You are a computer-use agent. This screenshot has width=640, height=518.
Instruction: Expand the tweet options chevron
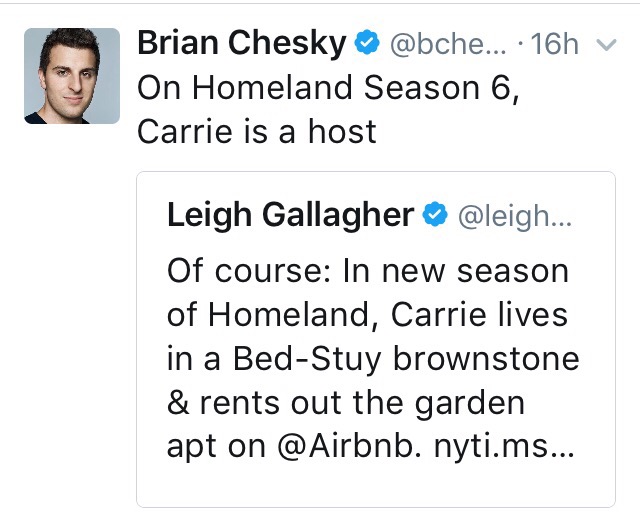(606, 45)
